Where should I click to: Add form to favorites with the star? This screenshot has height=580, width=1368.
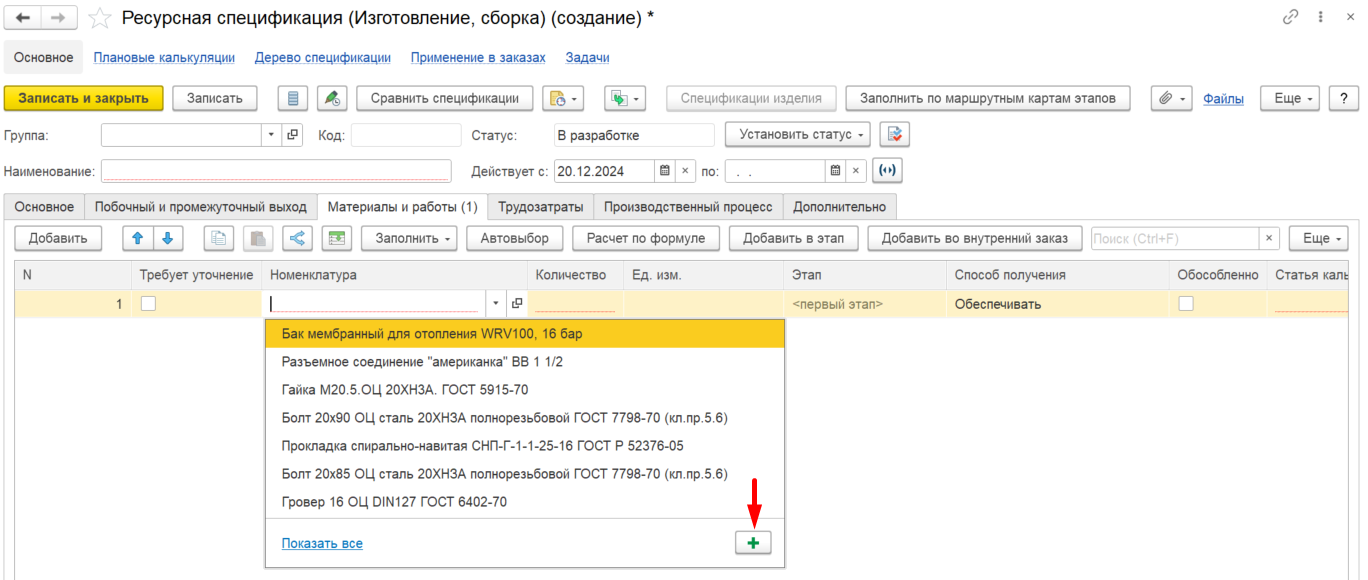click(99, 18)
